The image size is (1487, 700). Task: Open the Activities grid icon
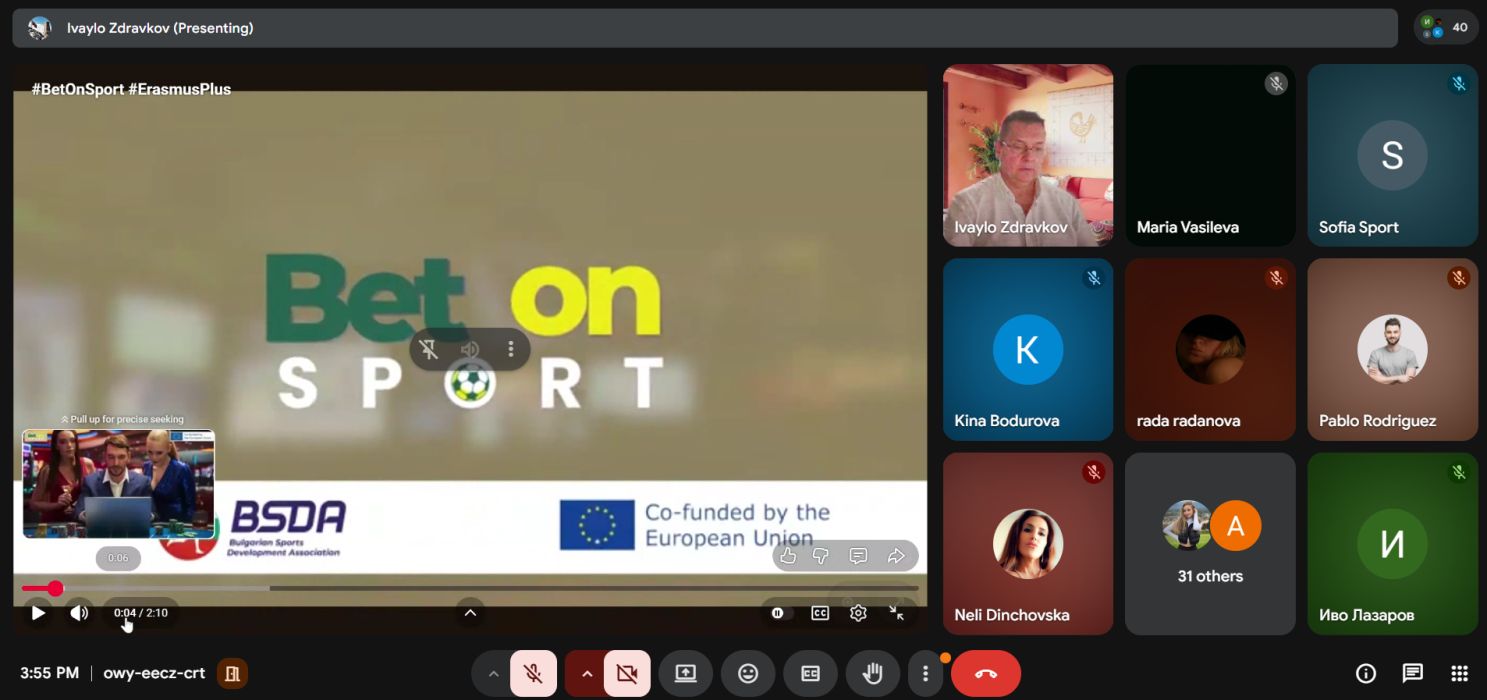1459,673
